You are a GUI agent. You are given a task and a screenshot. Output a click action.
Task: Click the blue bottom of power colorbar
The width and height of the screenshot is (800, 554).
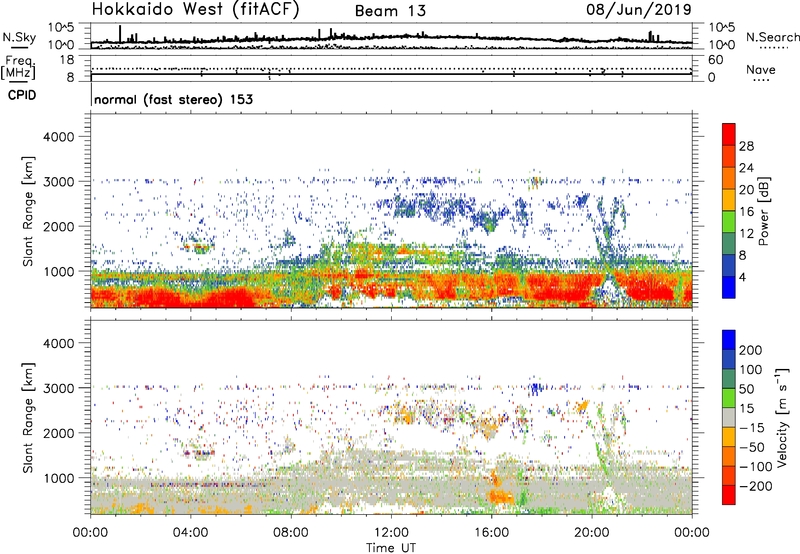click(729, 287)
